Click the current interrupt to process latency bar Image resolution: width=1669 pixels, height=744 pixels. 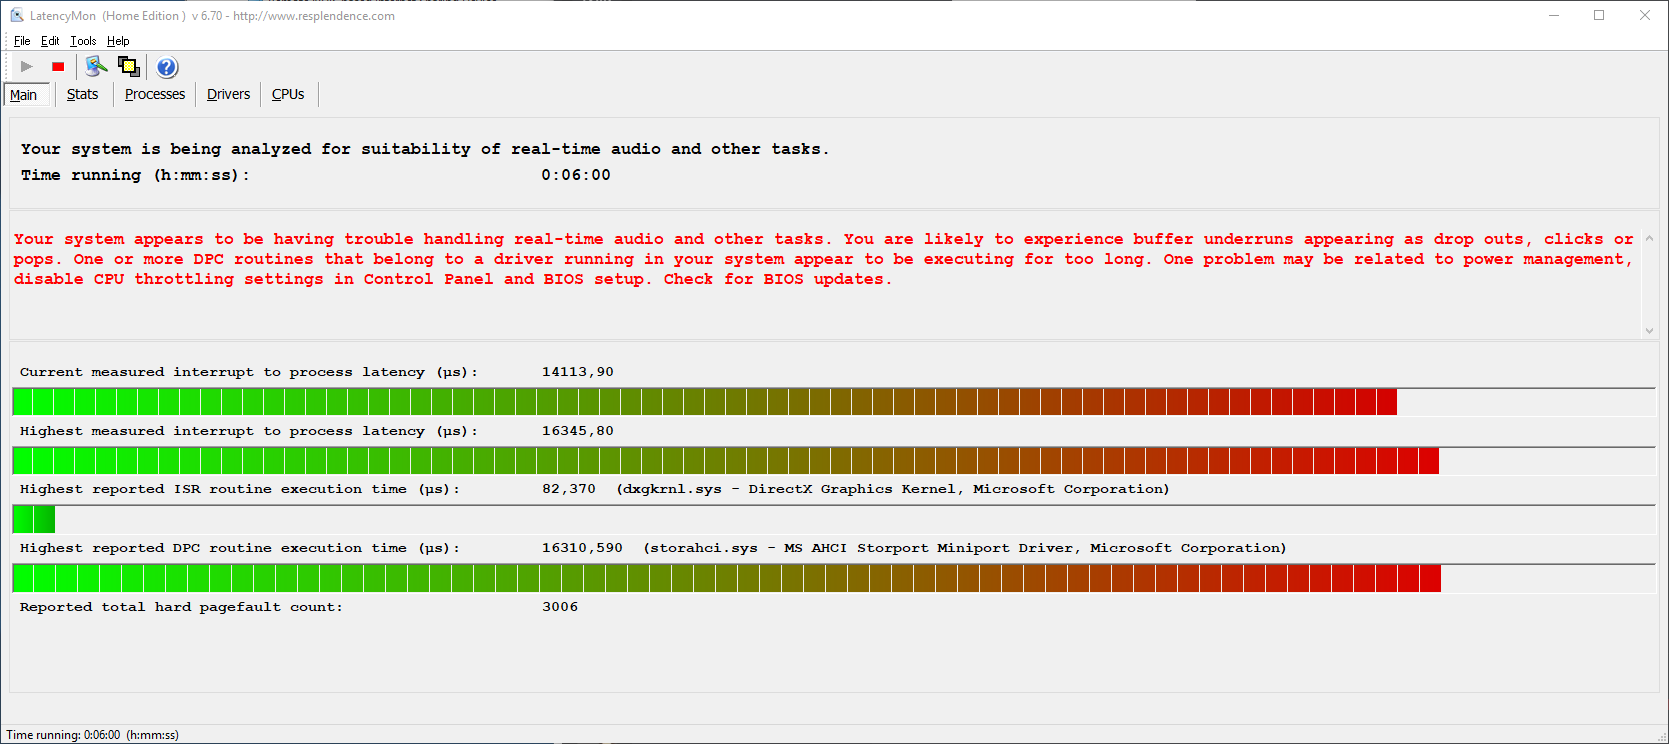click(x=834, y=402)
